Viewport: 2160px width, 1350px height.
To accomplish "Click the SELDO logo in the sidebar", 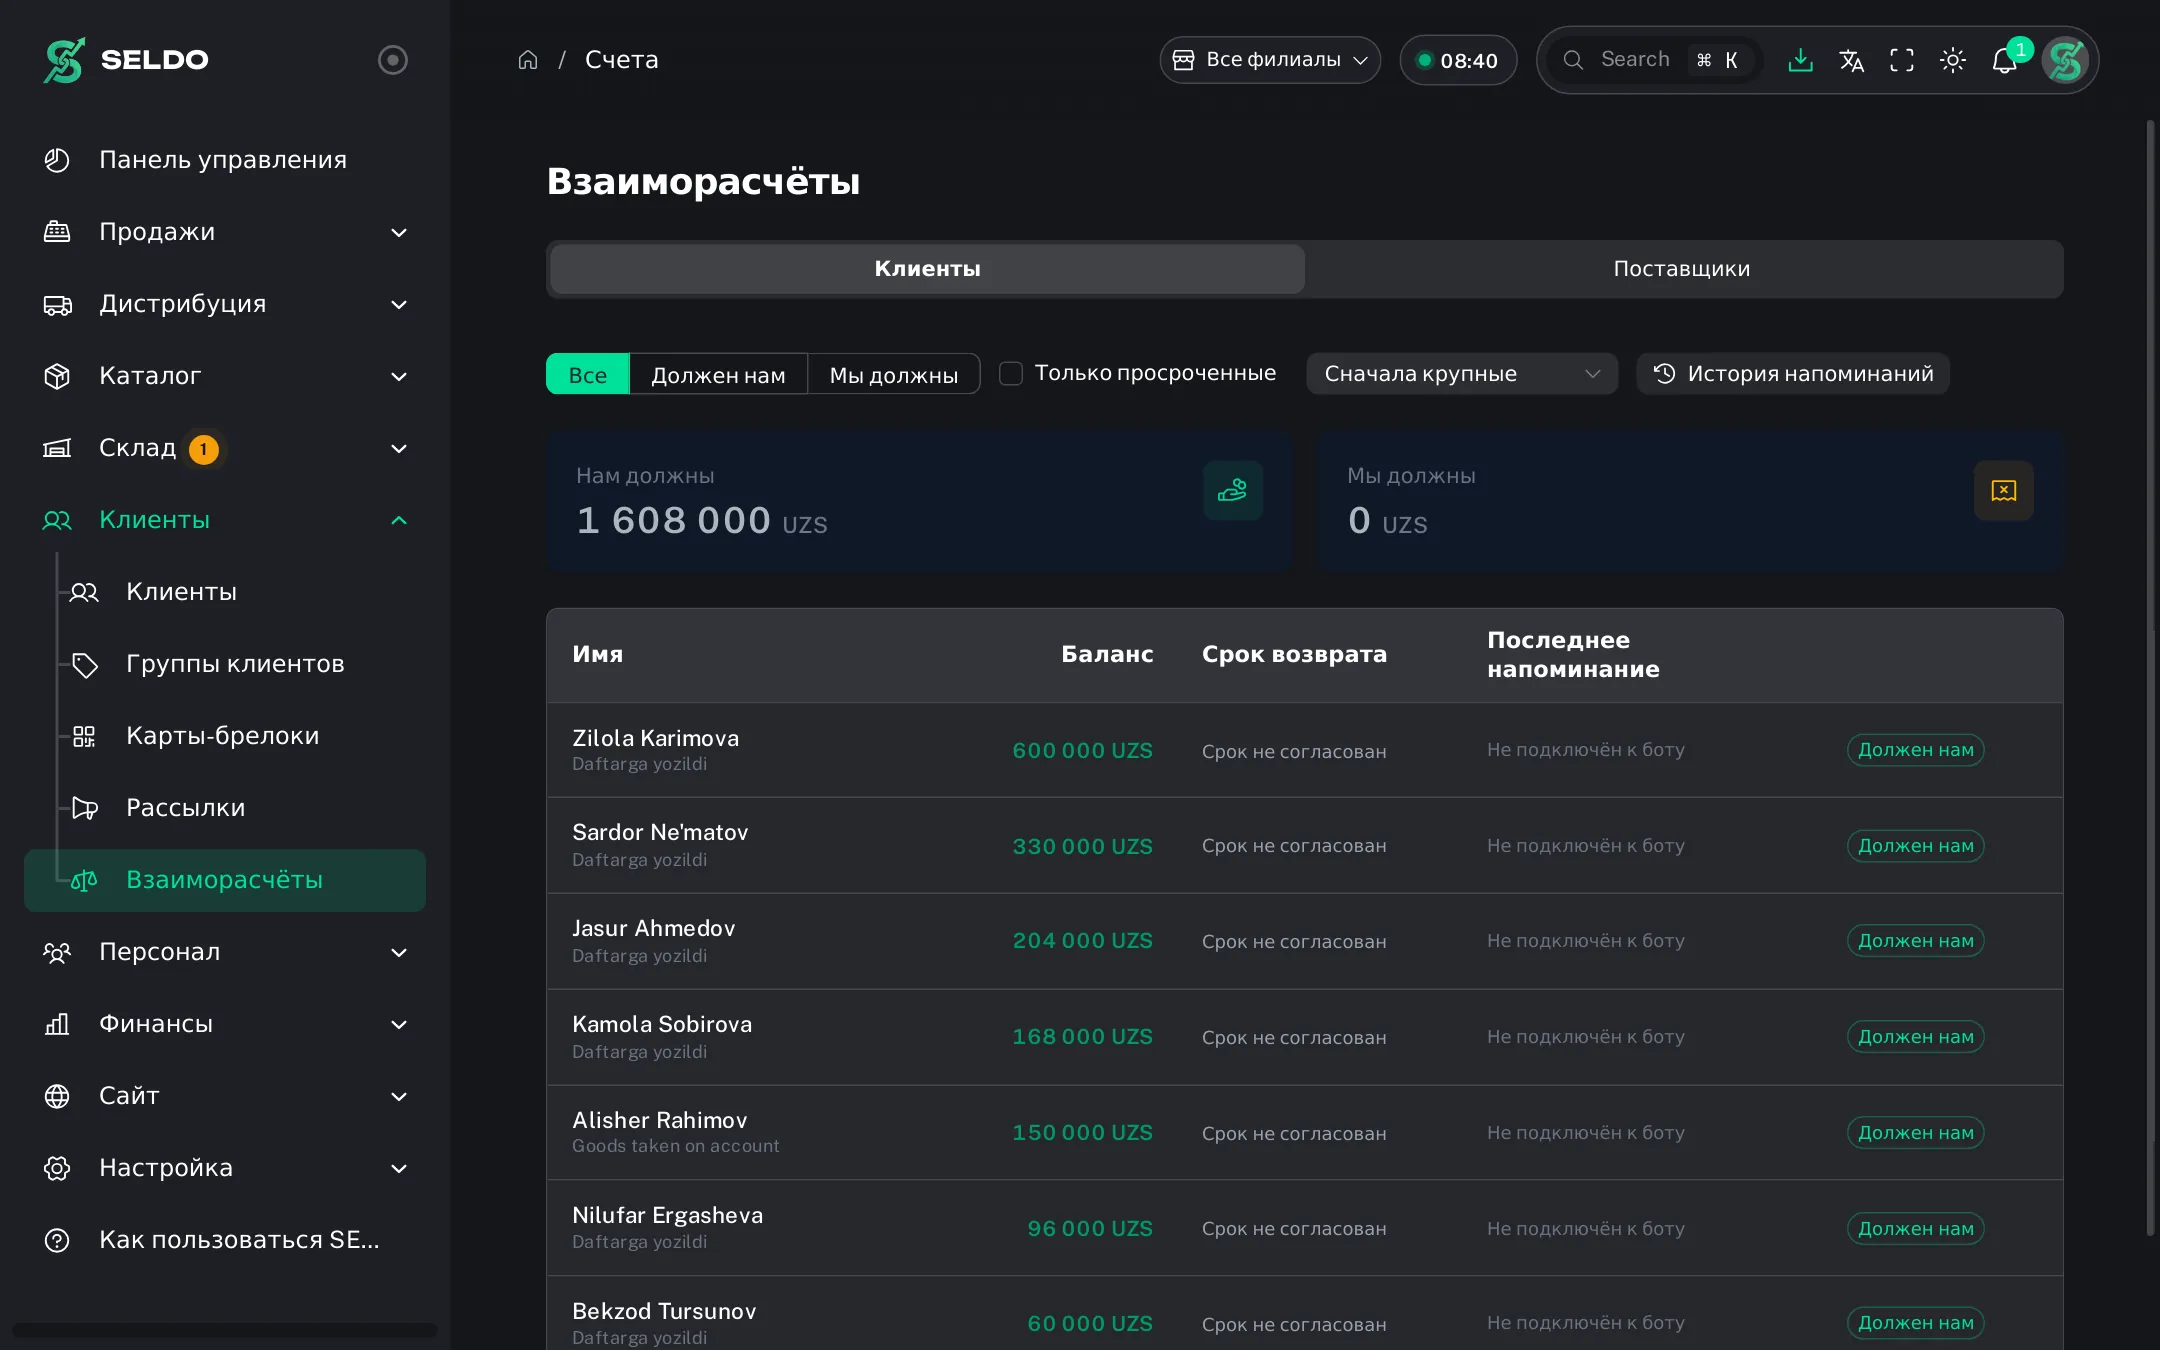I will click(126, 60).
